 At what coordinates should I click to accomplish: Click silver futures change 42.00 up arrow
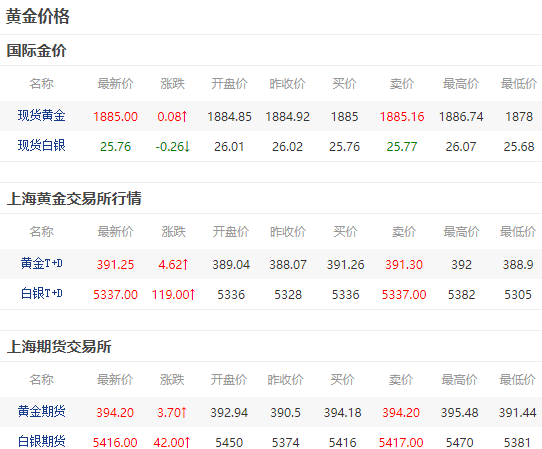(x=172, y=442)
